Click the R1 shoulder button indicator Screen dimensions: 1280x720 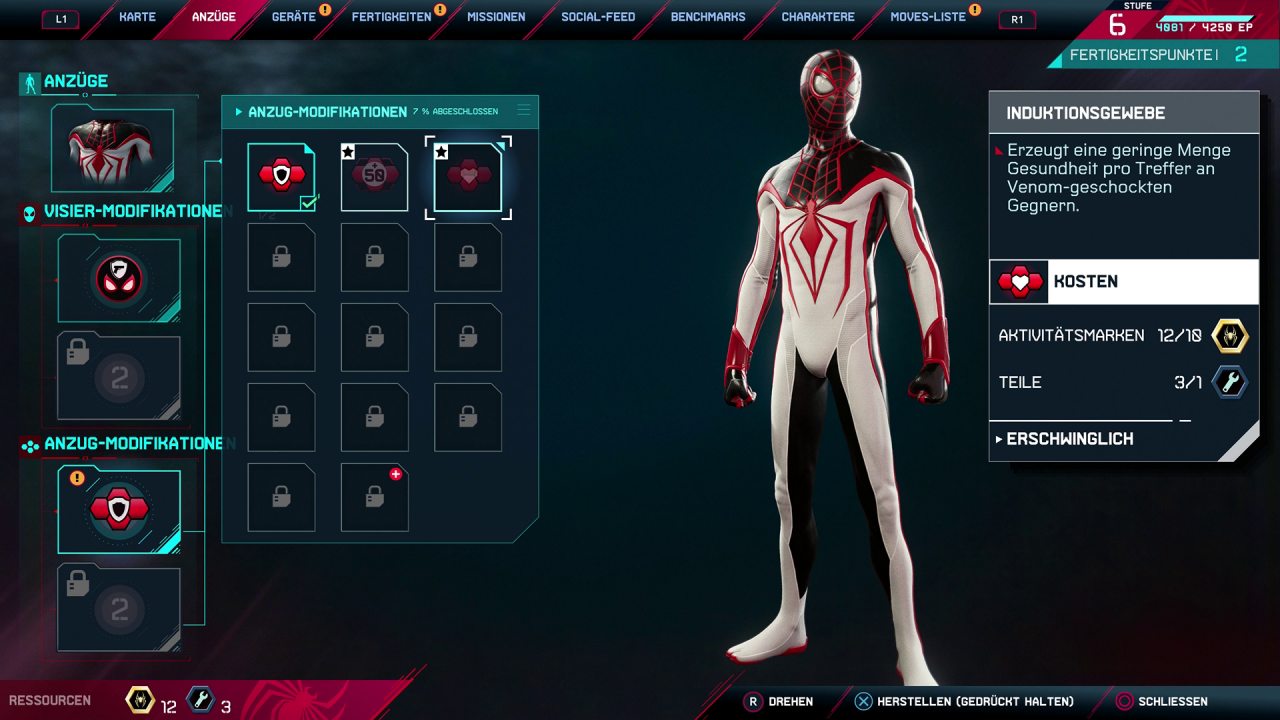coord(1017,19)
